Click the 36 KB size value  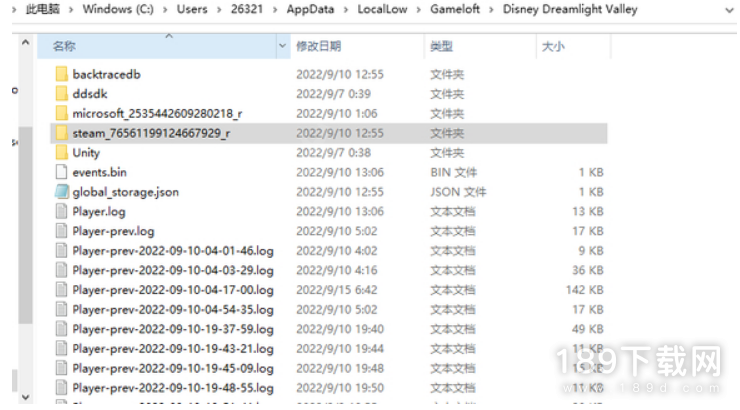(x=588, y=270)
